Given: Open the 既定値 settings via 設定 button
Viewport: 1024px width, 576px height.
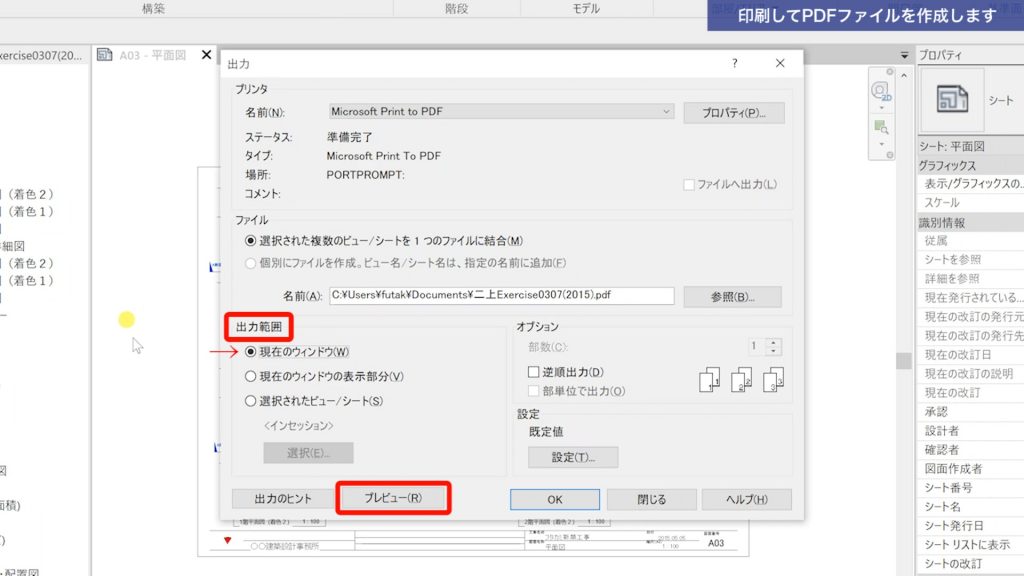Looking at the screenshot, I should point(572,457).
